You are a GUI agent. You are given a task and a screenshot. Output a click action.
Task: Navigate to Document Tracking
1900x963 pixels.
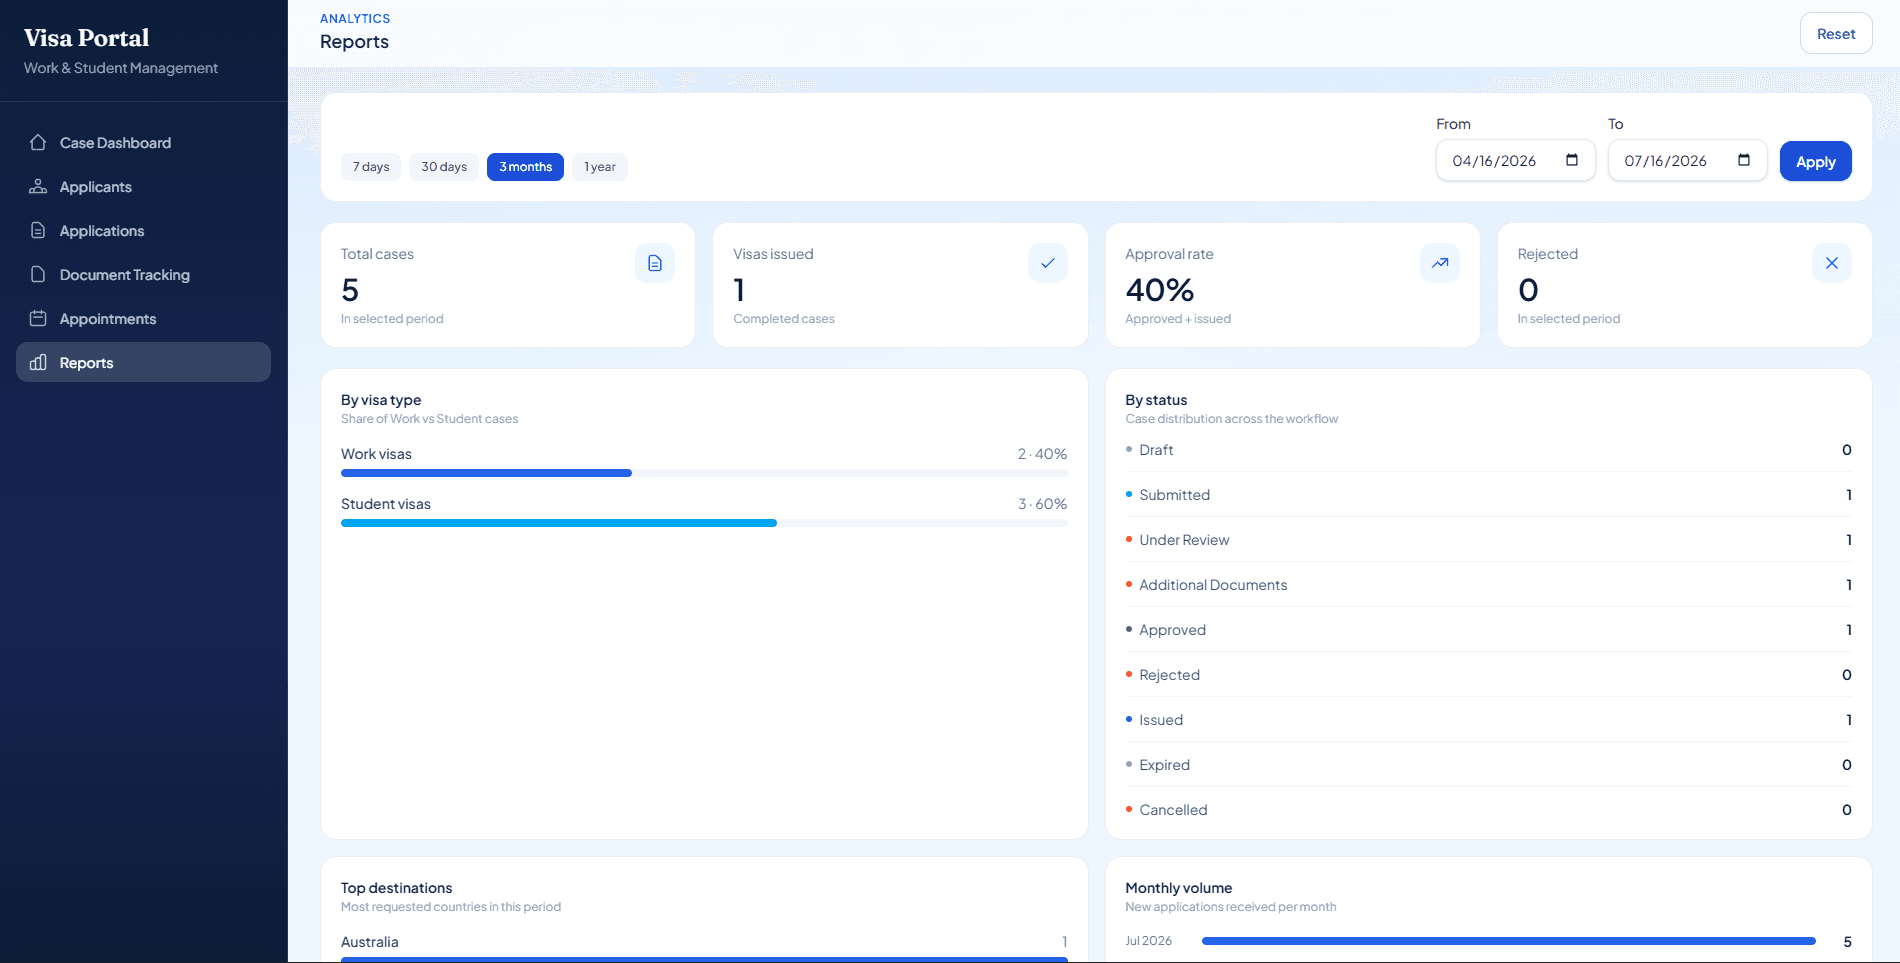pos(143,274)
